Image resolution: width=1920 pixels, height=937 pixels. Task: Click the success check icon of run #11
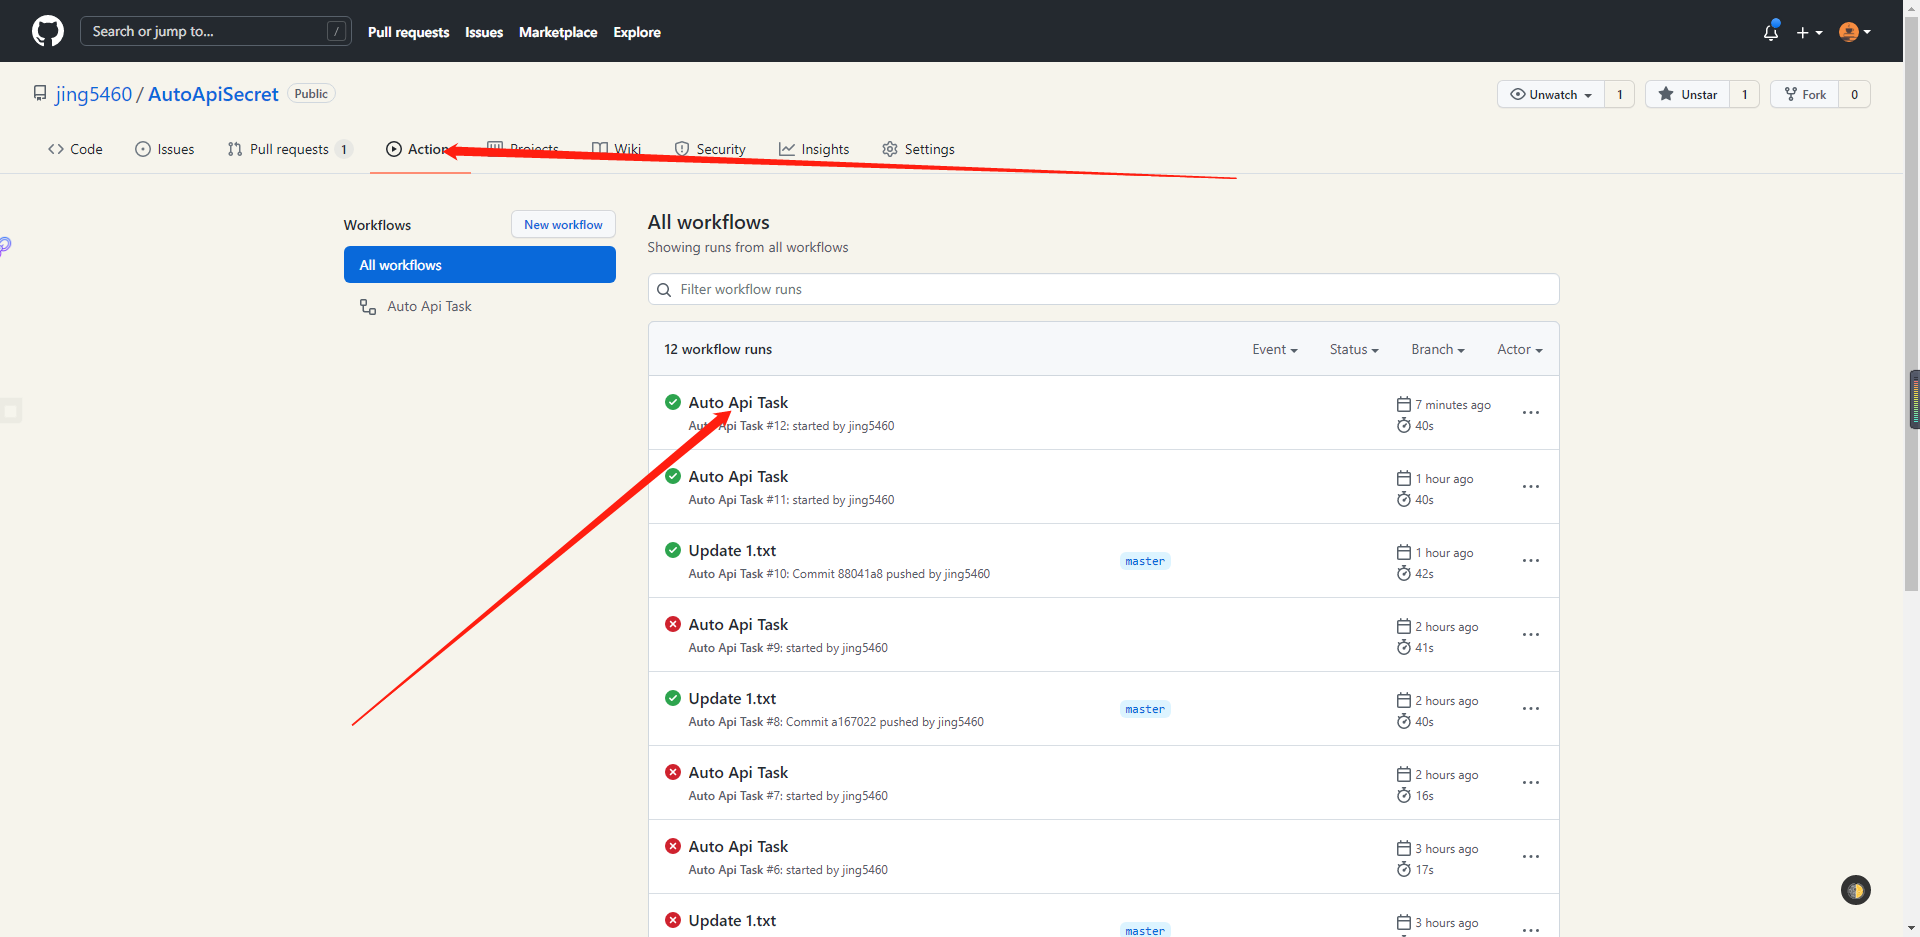coord(673,476)
